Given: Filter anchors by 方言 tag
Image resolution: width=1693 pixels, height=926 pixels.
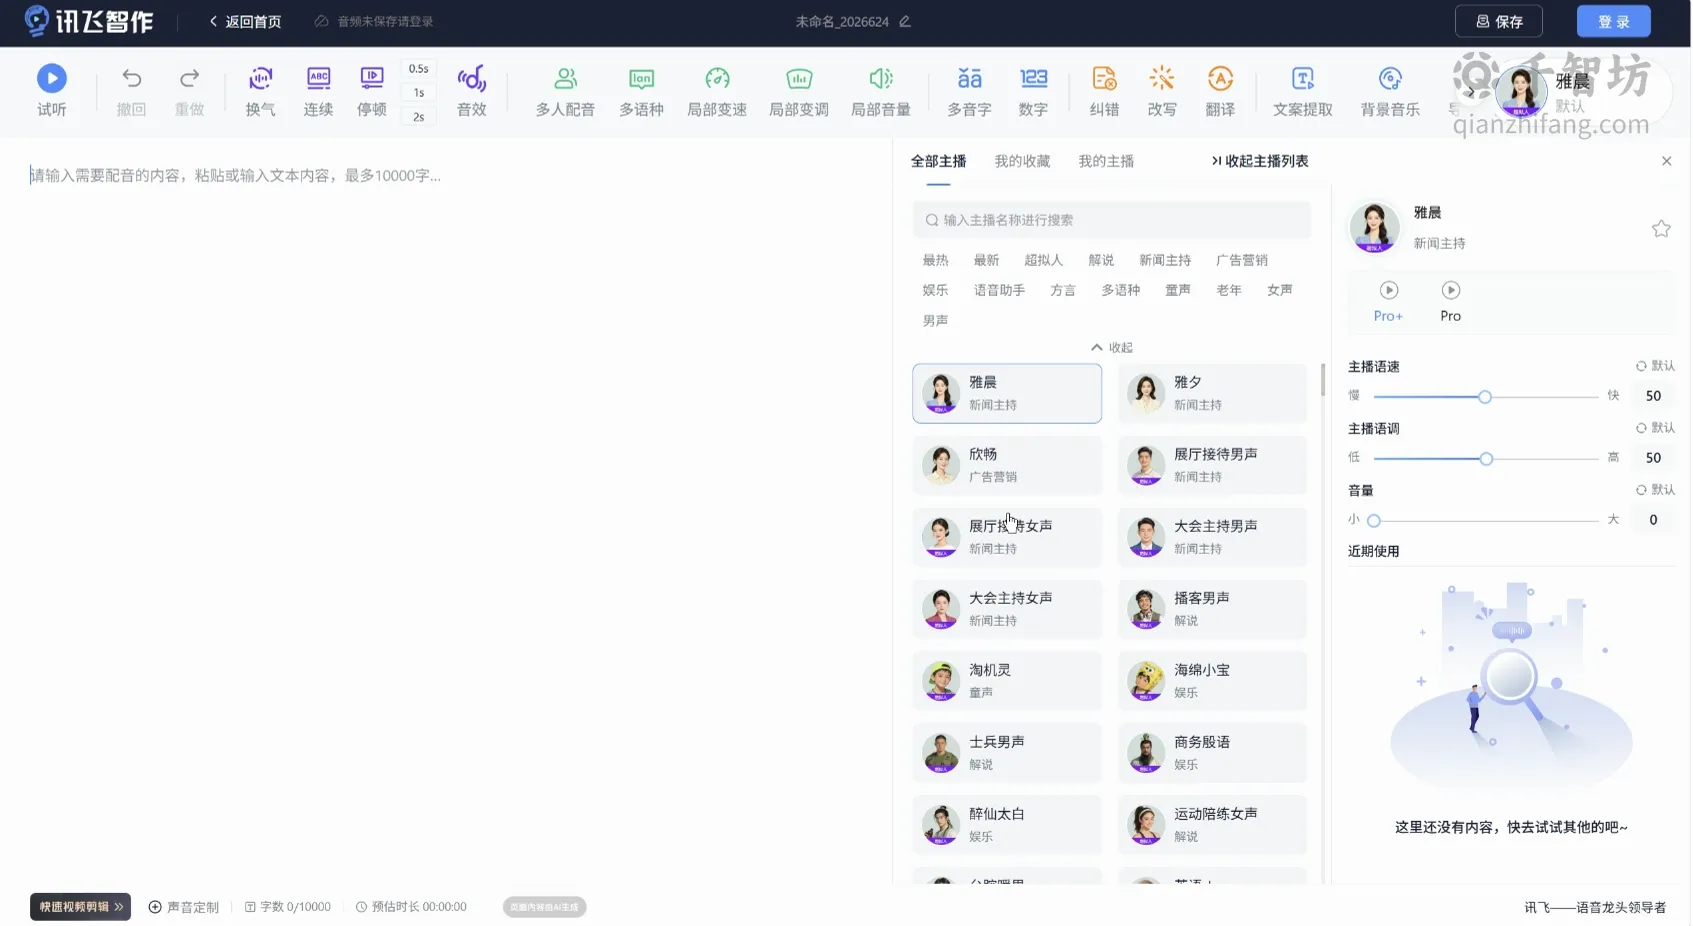Looking at the screenshot, I should pyautogui.click(x=1063, y=290).
